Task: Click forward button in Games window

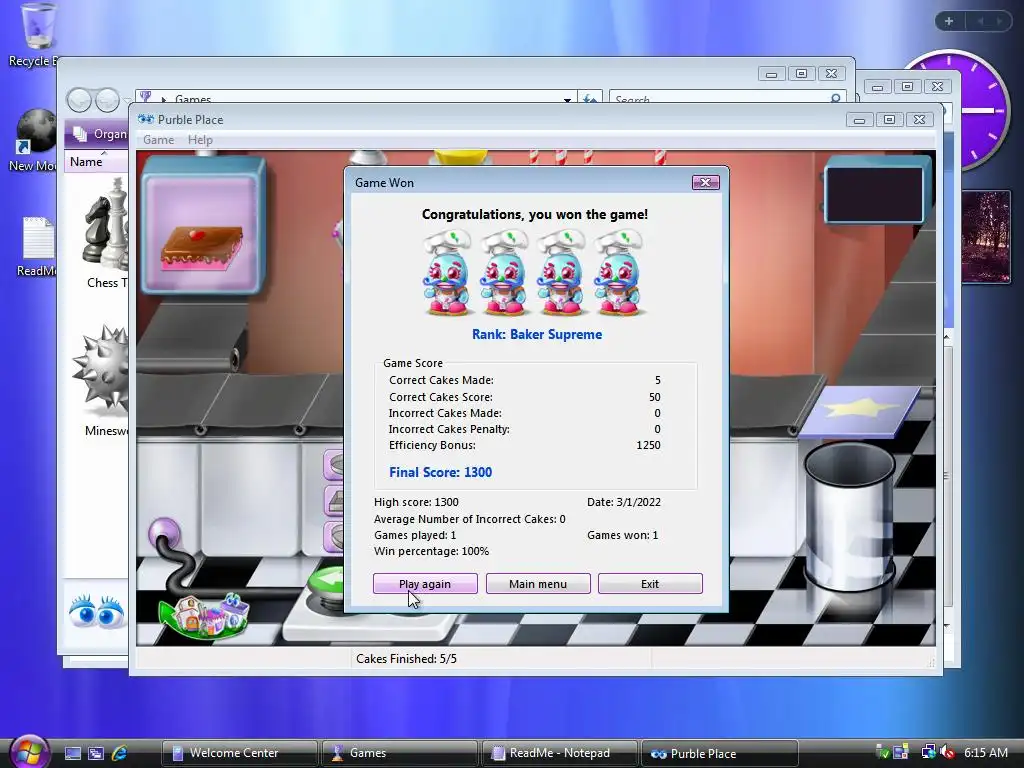Action: (x=107, y=100)
